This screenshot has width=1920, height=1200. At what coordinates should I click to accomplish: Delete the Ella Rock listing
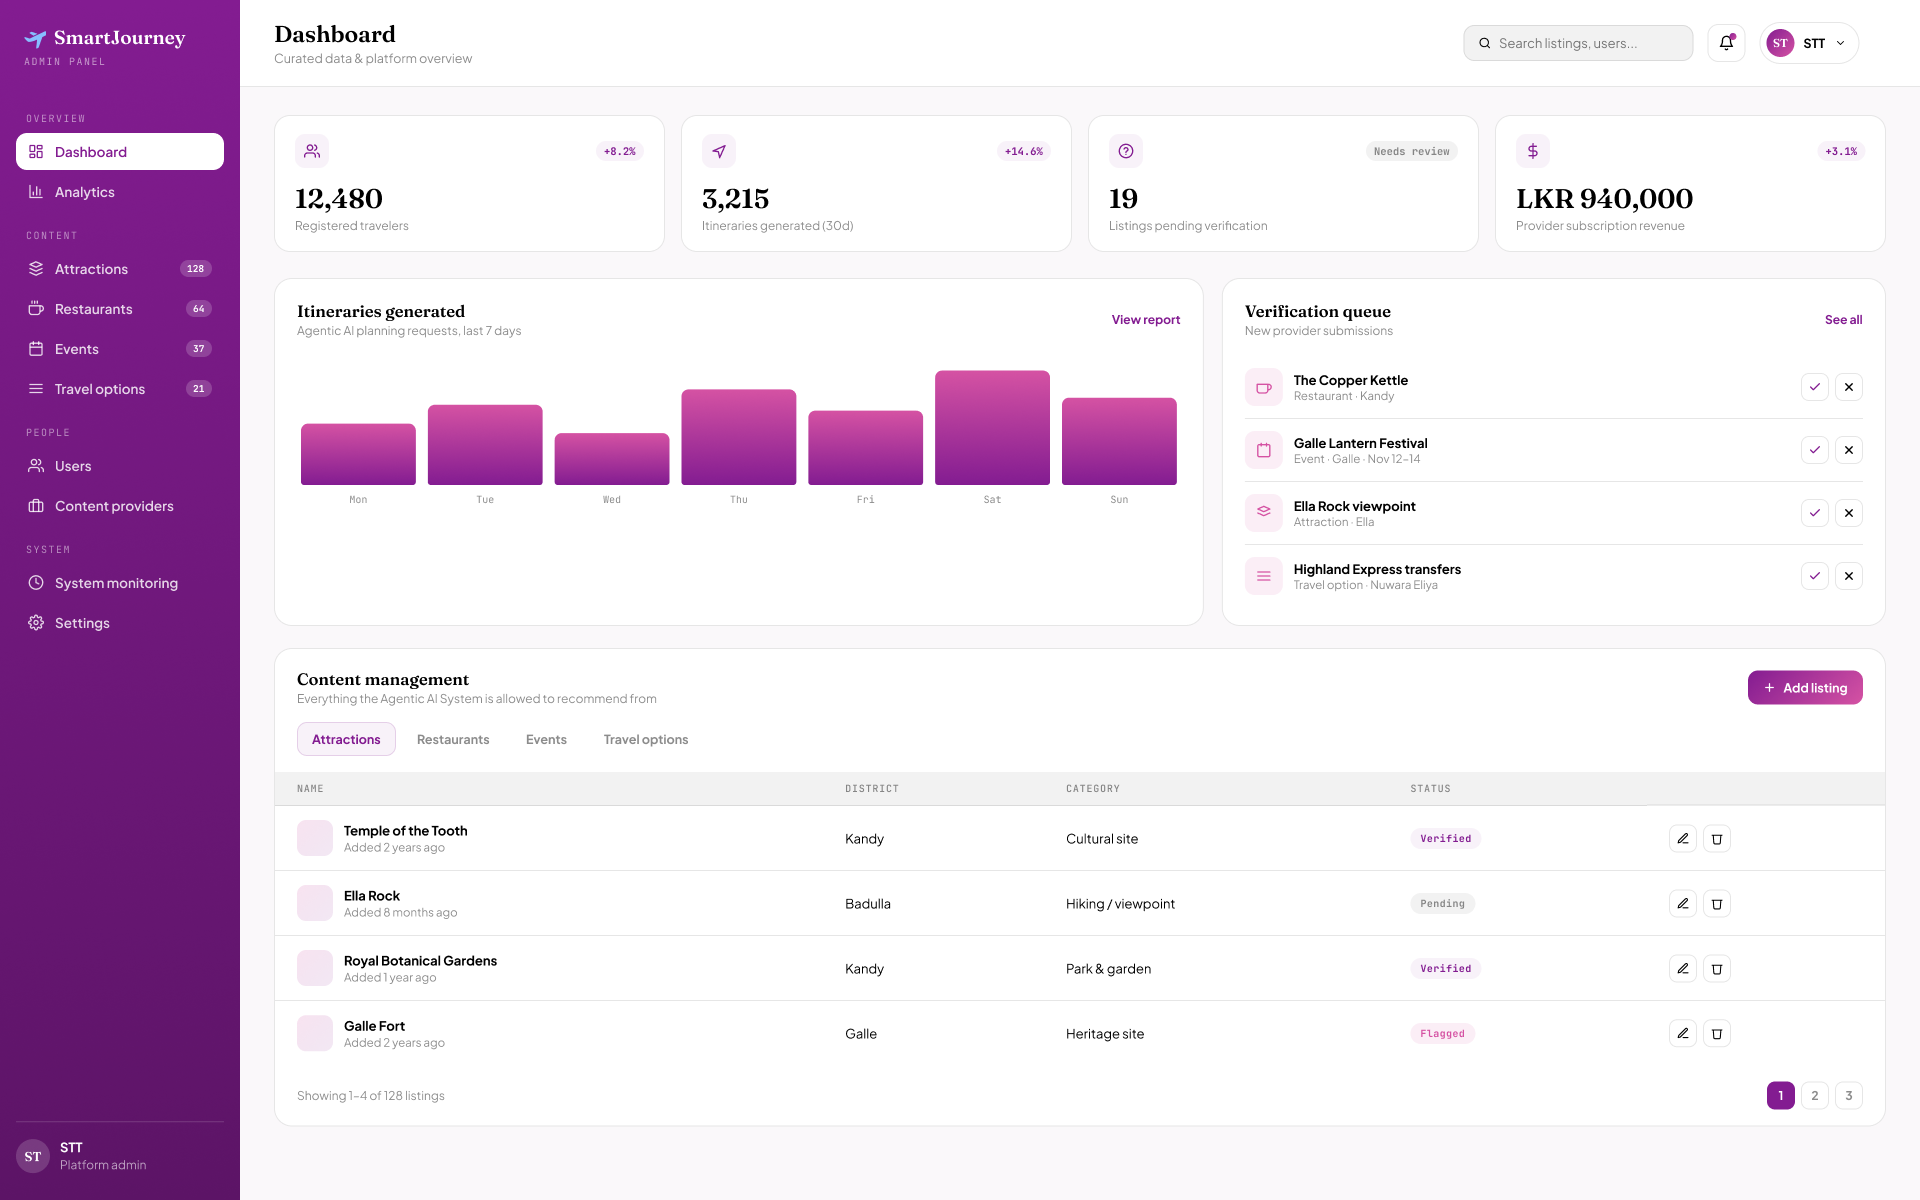pyautogui.click(x=1716, y=904)
